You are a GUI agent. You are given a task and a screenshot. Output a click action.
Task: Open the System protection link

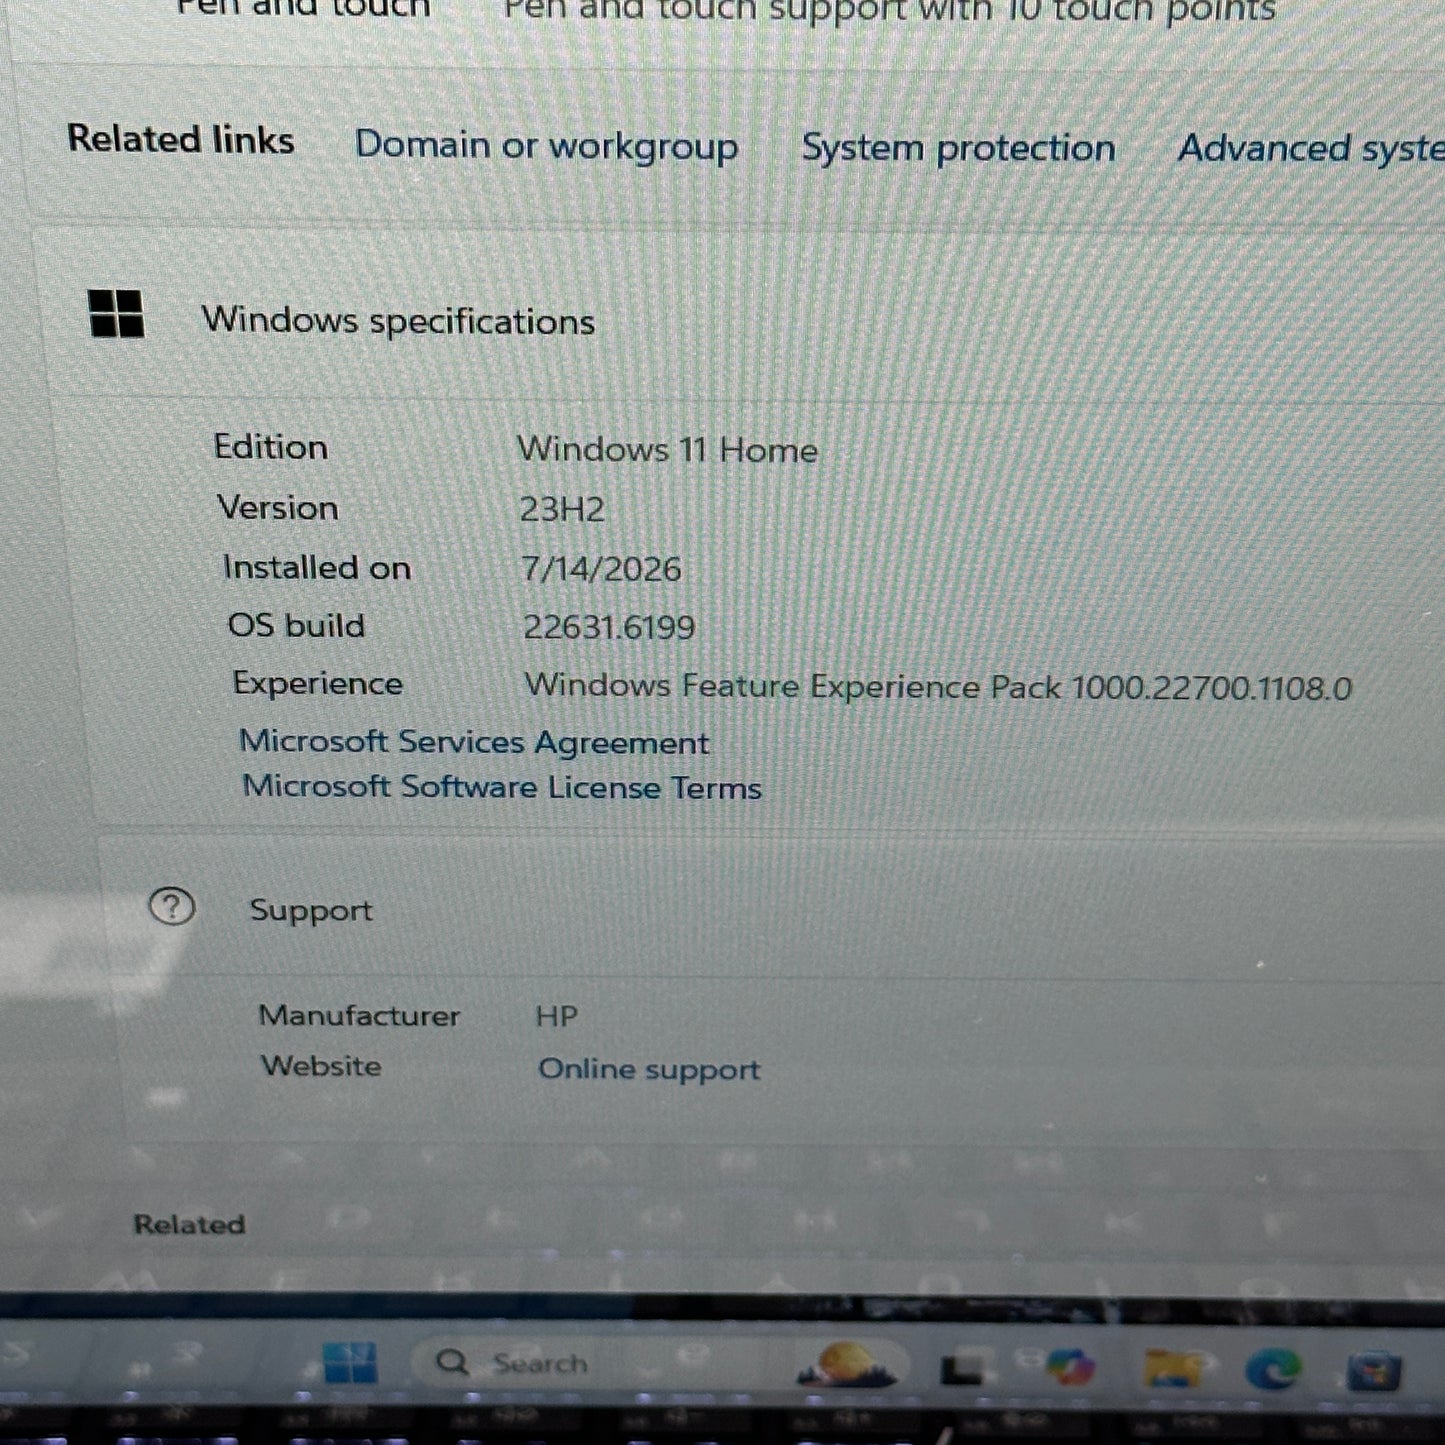pyautogui.click(x=958, y=148)
